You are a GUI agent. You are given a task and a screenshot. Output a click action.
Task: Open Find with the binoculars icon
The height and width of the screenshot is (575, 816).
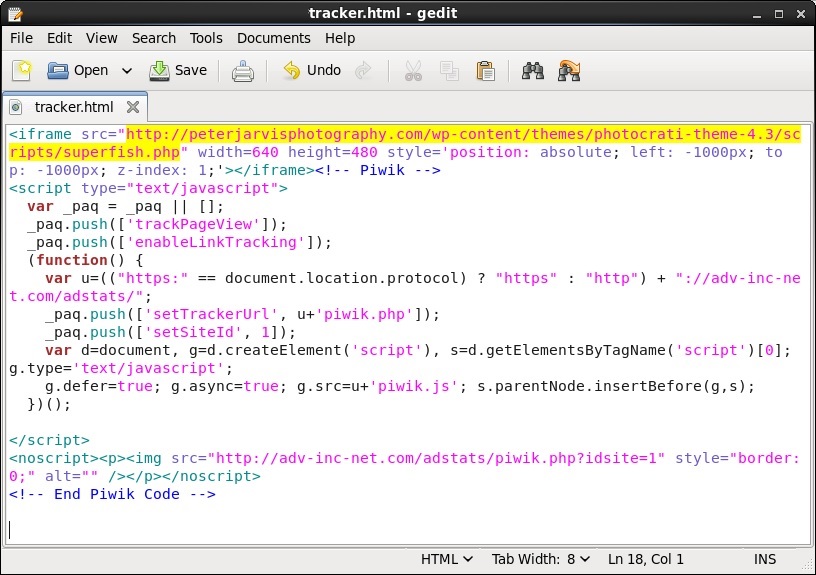(x=533, y=71)
